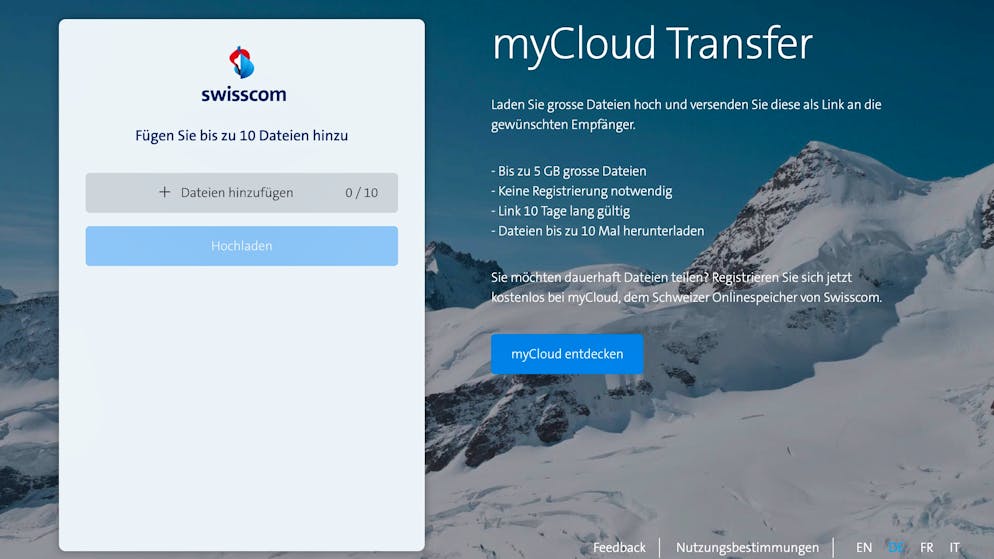Click the myCloud Transfer heading

click(x=652, y=46)
